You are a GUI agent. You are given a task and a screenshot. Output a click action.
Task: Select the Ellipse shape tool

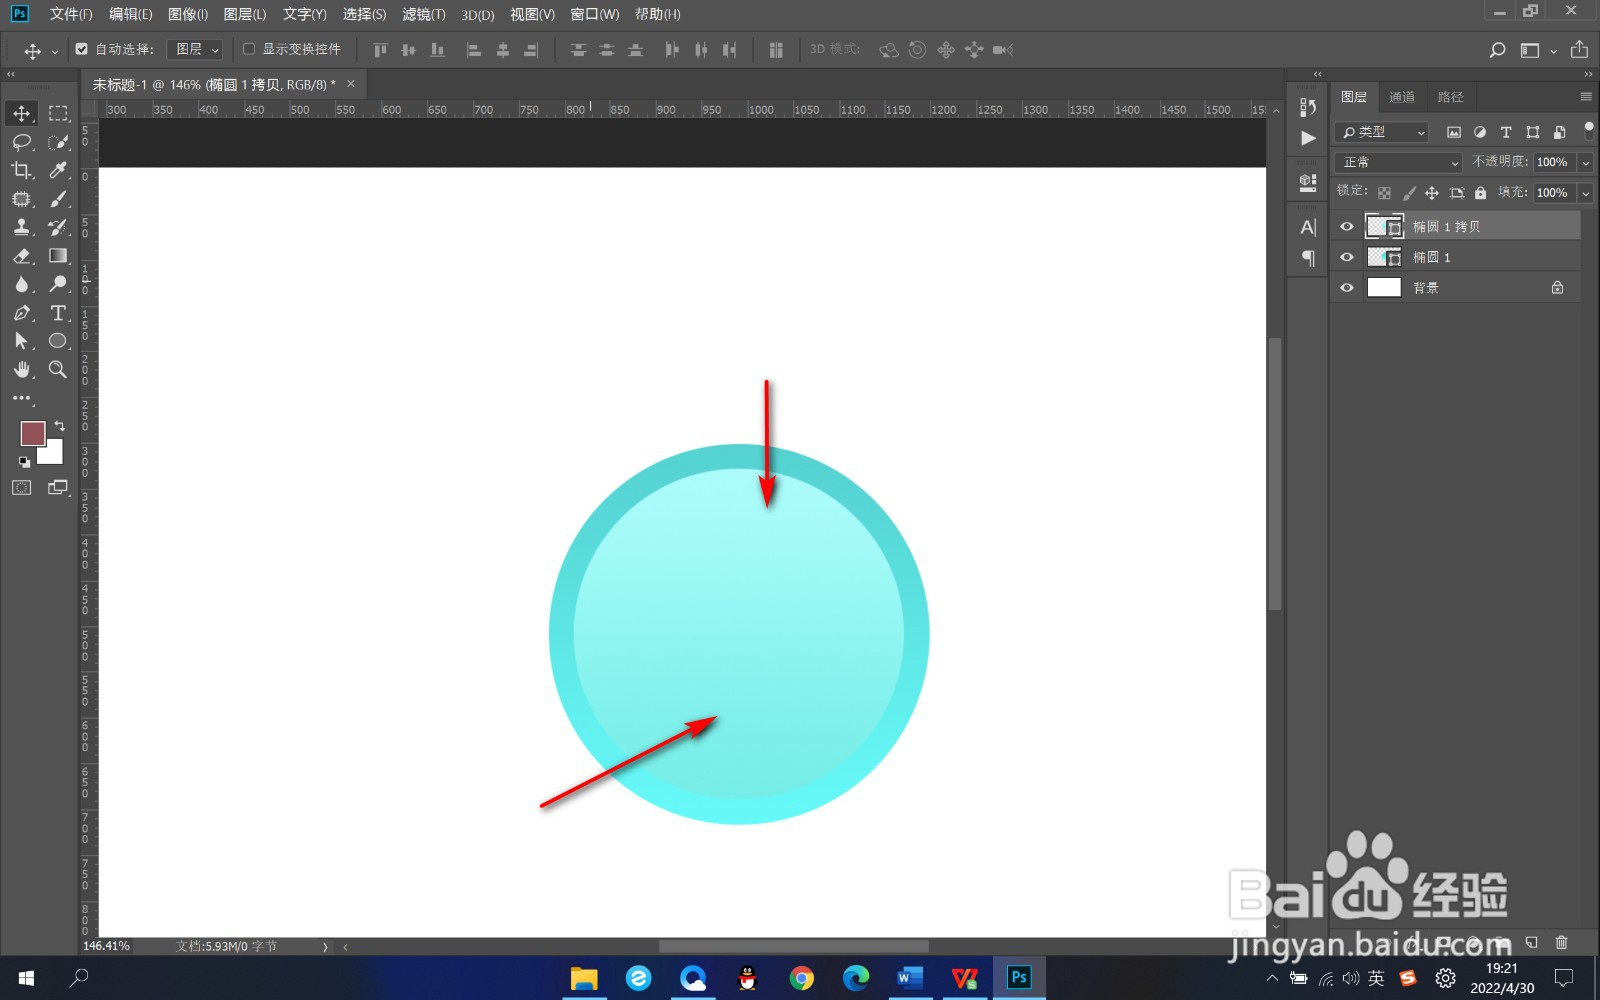(x=58, y=341)
